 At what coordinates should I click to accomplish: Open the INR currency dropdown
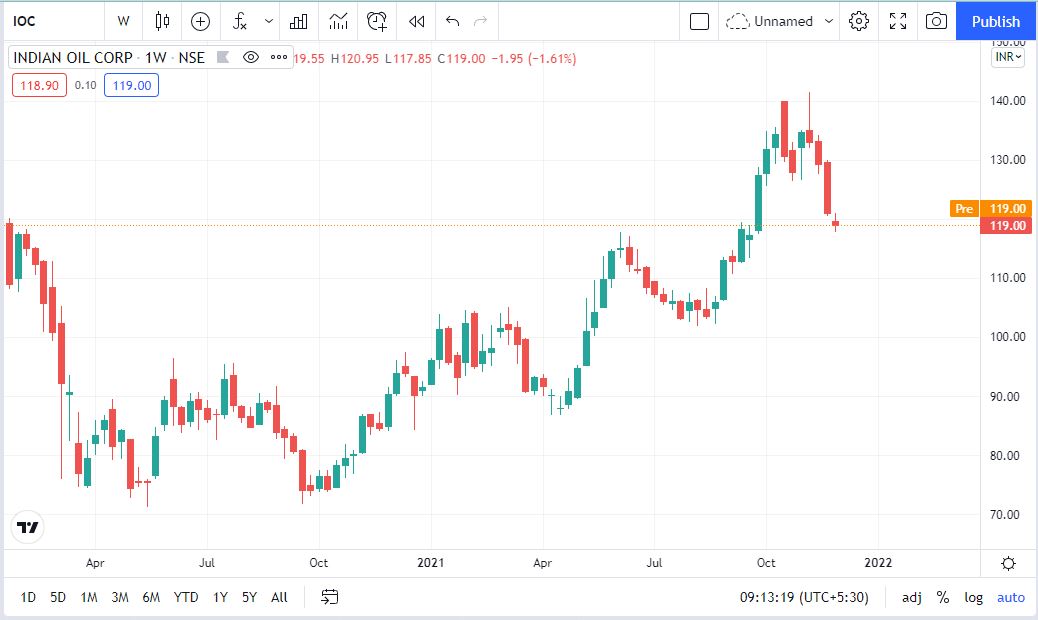1008,57
